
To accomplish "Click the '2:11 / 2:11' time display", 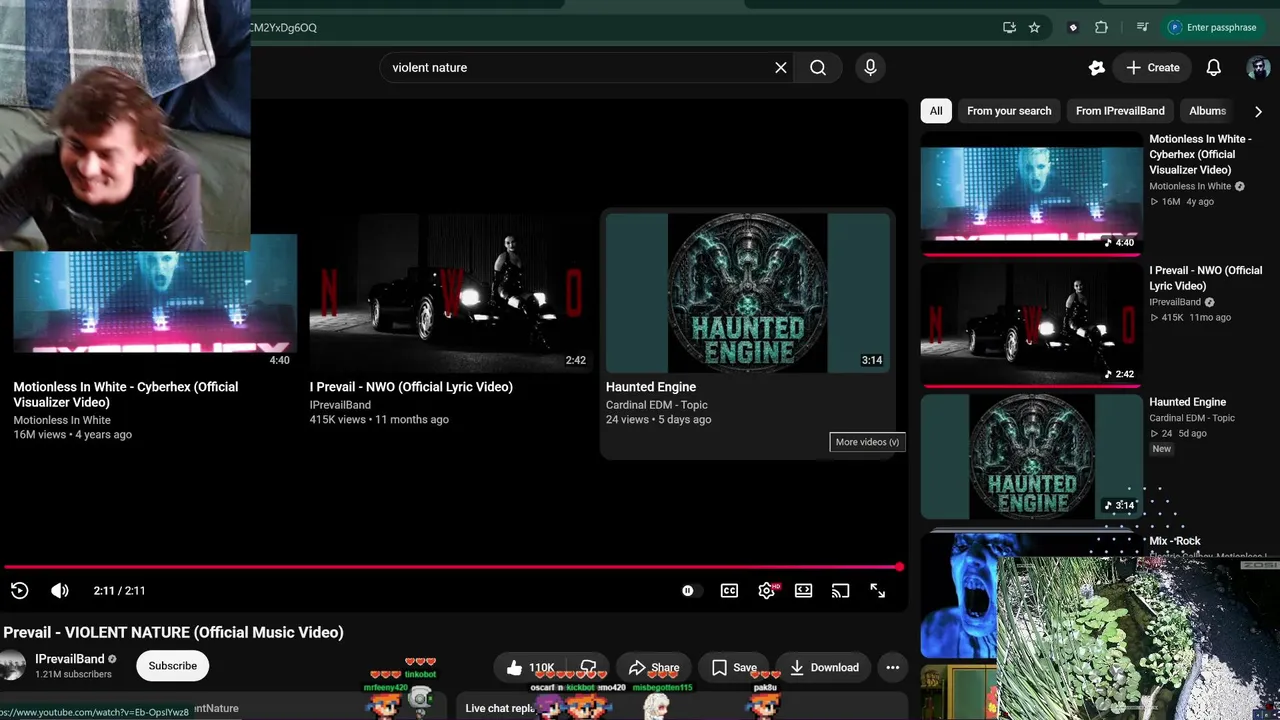I will (x=119, y=591).
